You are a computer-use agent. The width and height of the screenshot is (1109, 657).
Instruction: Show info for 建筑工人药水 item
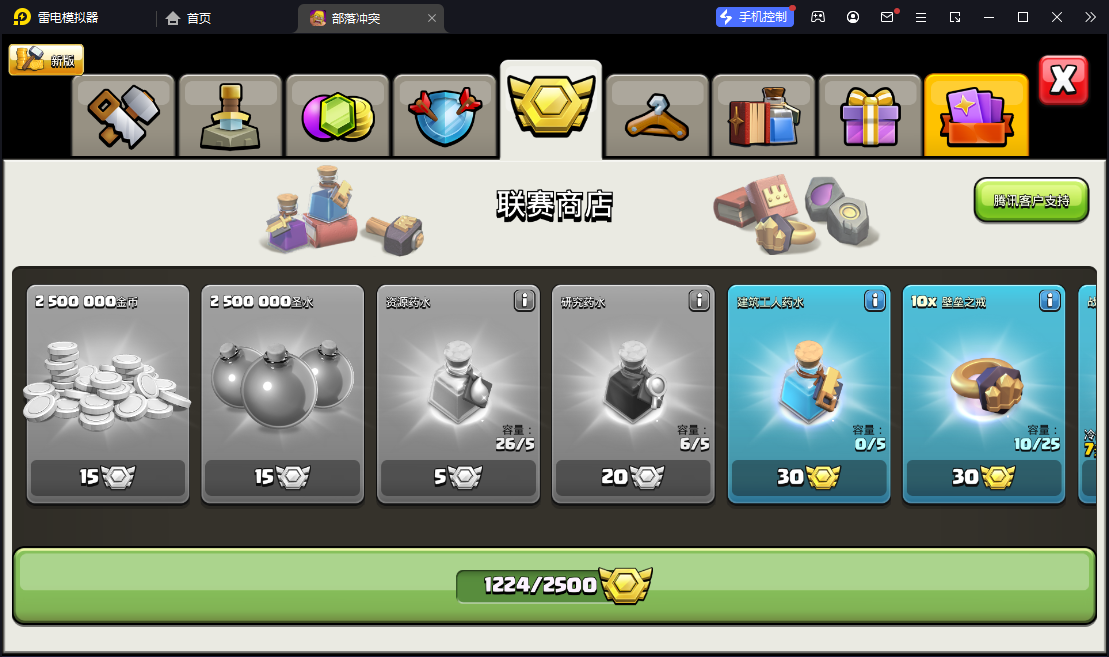tap(874, 301)
